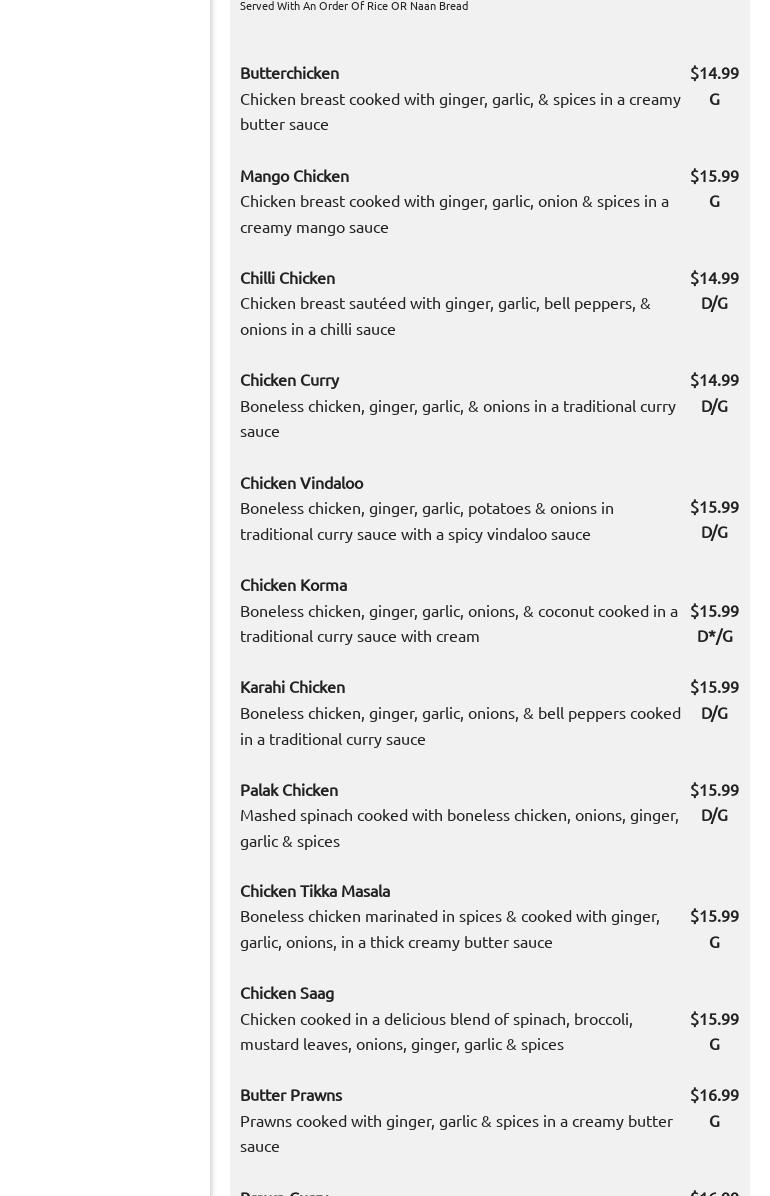The image size is (770, 1196).
Task: Click the Chilli Chicken heading
Action: pos(287,278)
